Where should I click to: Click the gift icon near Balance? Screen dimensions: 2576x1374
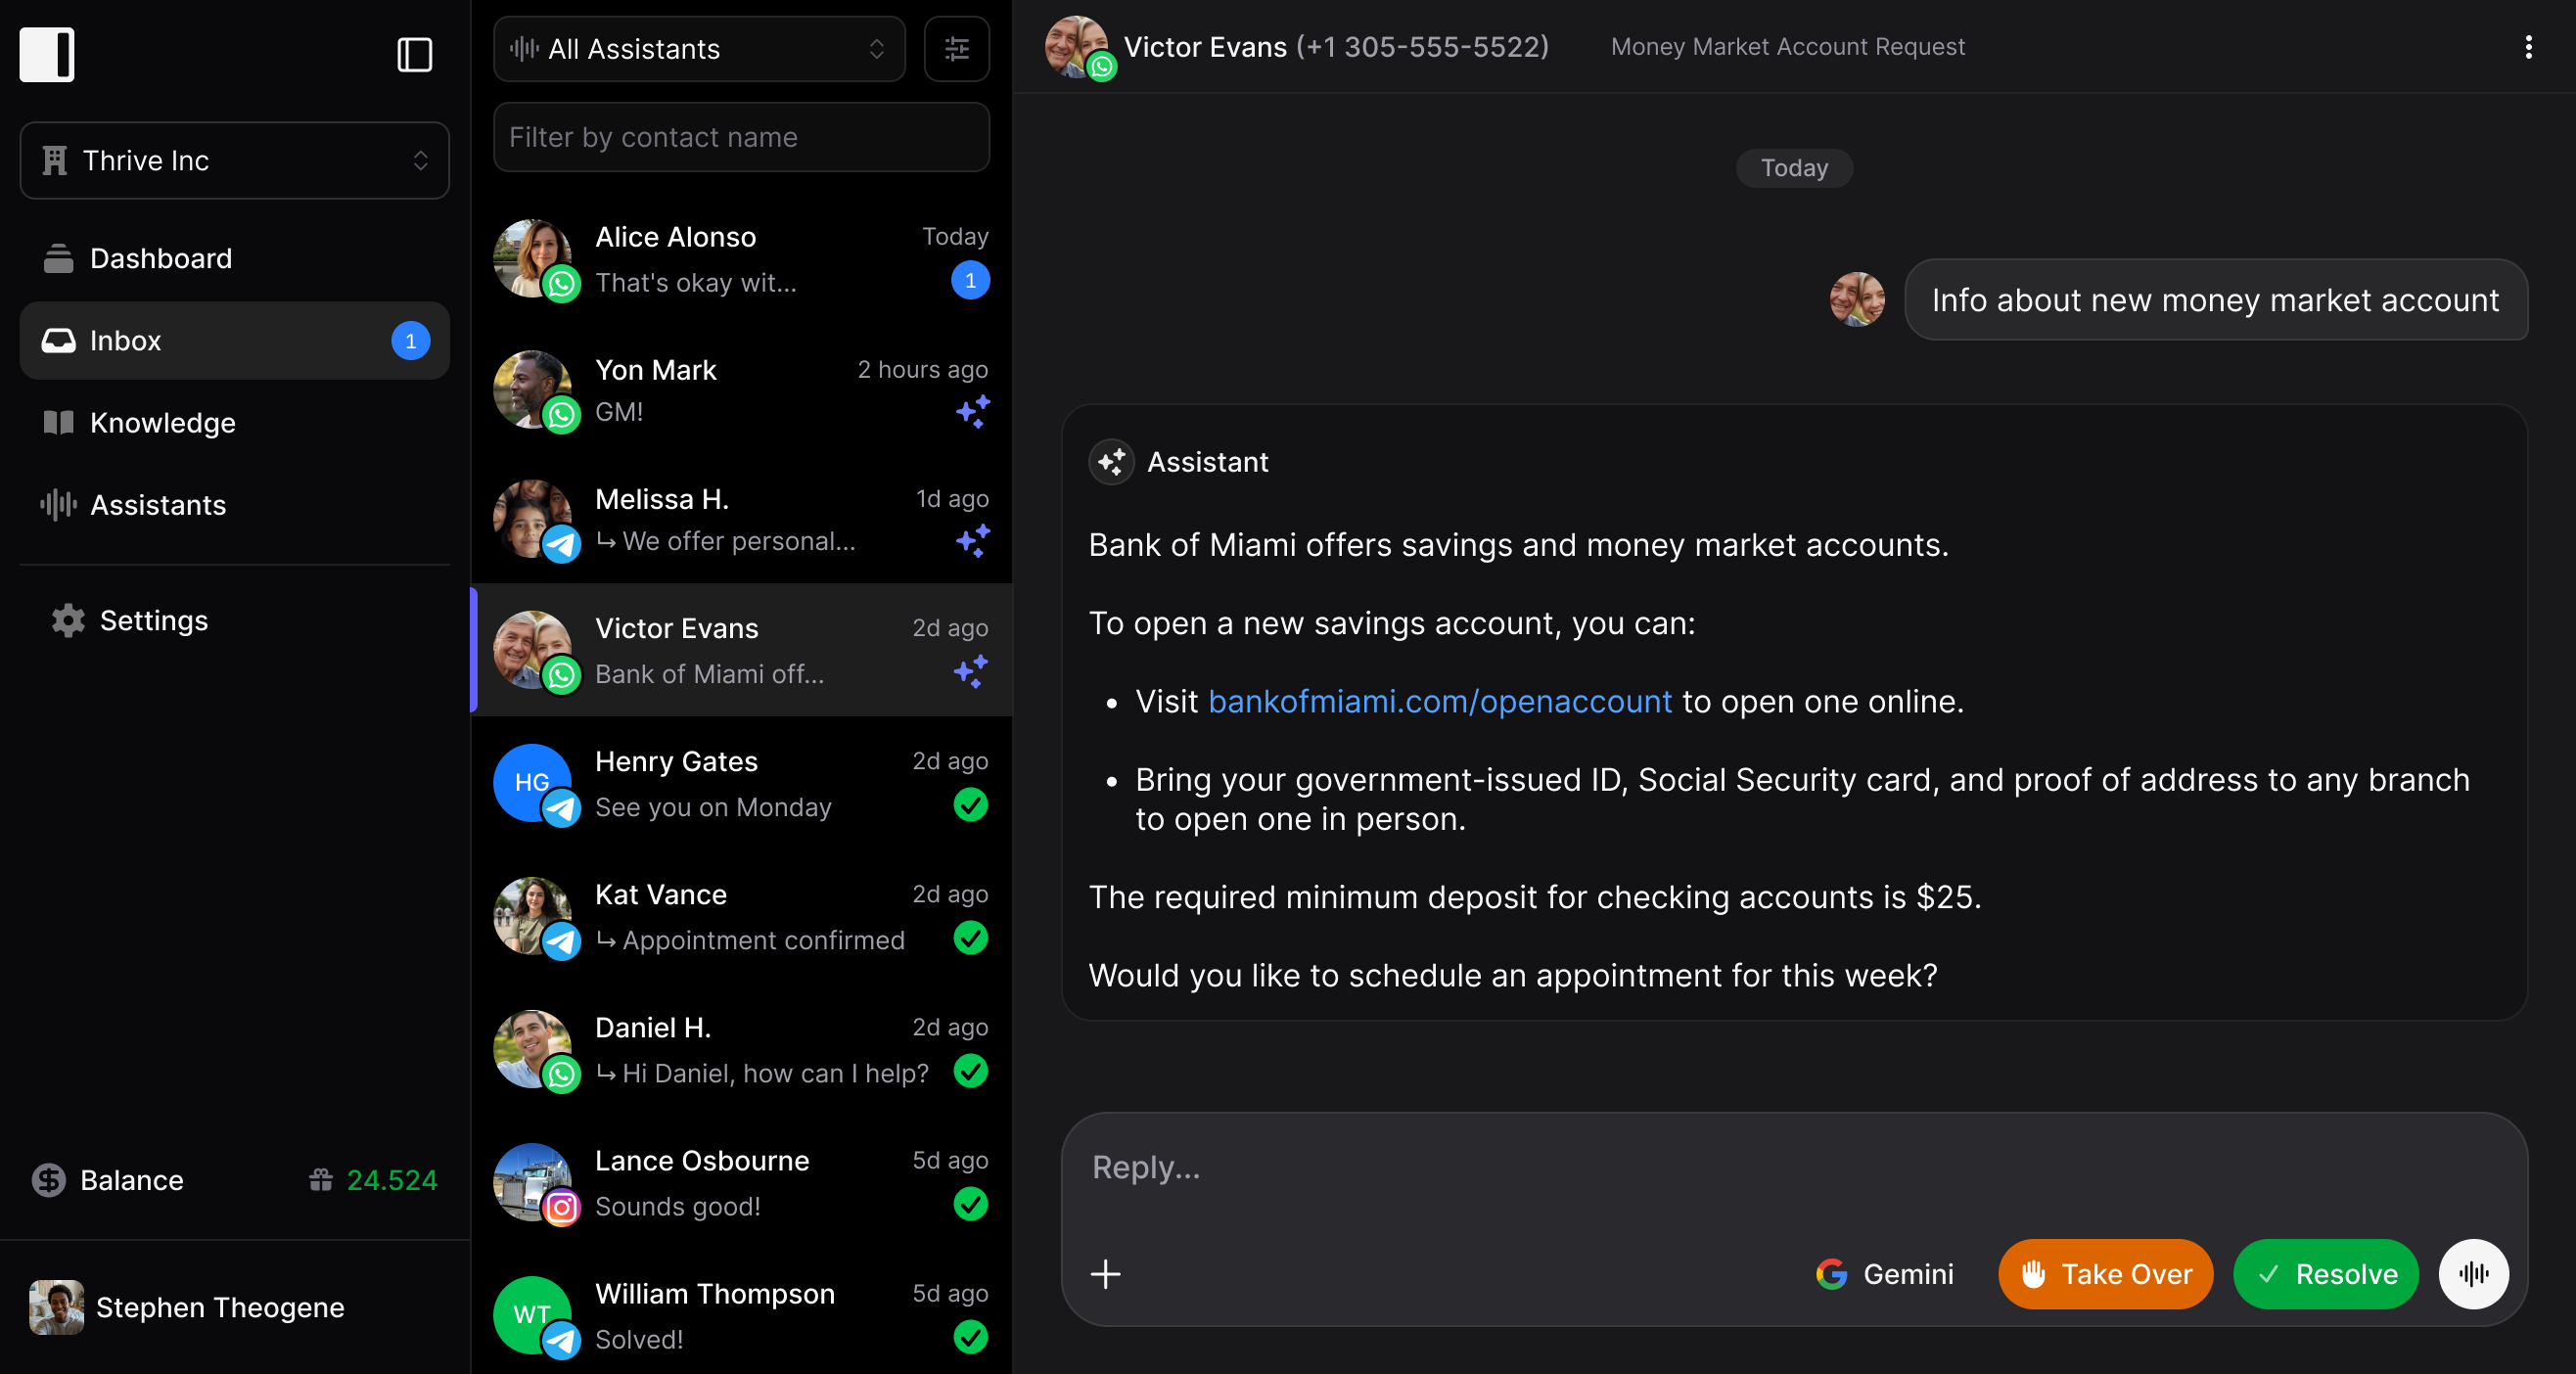point(320,1180)
